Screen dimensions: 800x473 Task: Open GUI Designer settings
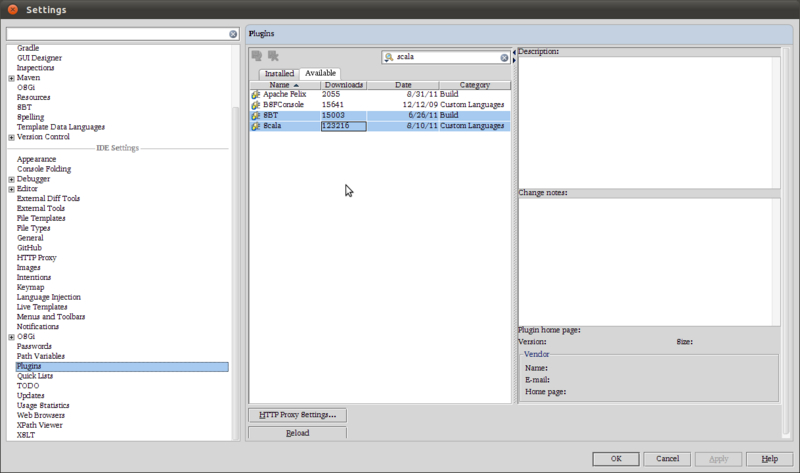(39, 58)
